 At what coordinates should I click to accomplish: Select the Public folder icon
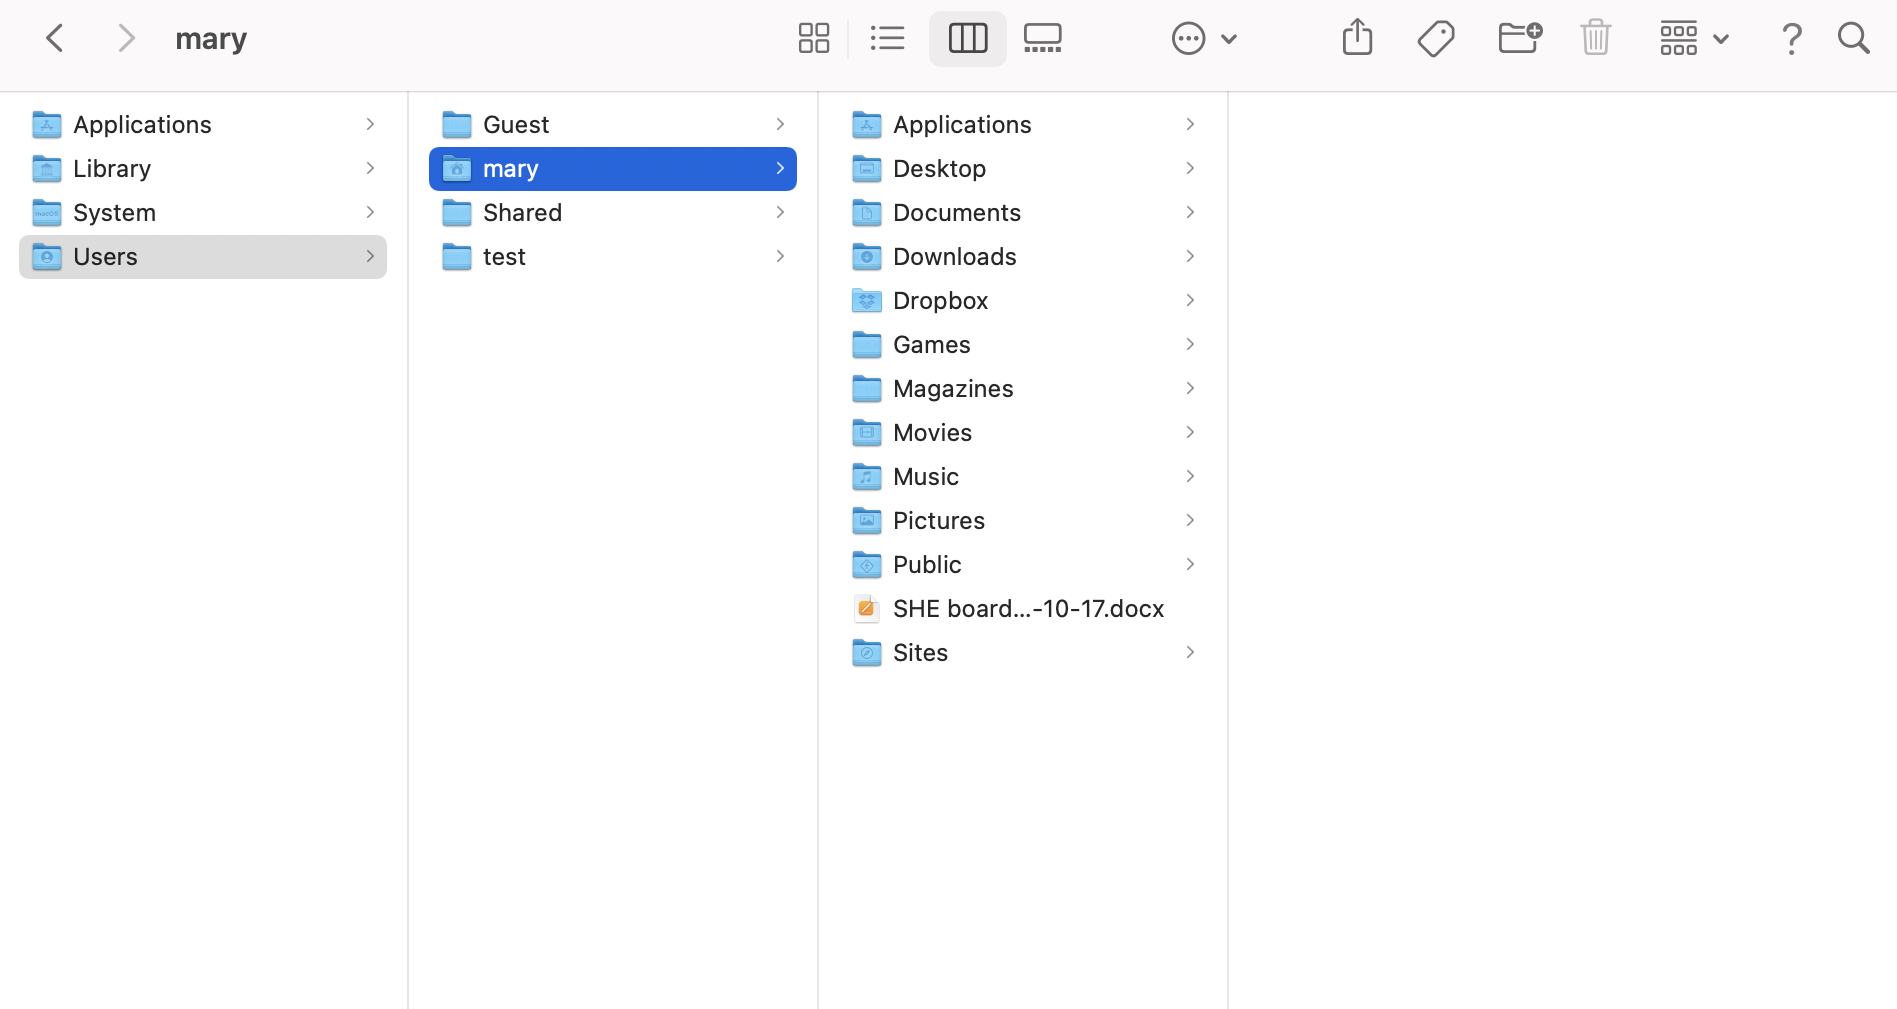(x=867, y=565)
